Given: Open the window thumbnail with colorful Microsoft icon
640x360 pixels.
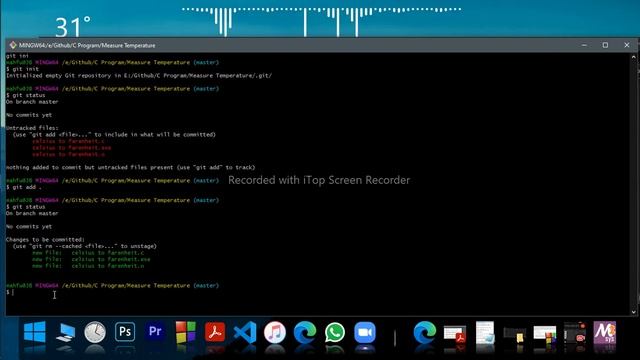Looking at the screenshot, I should pyautogui.click(x=545, y=335).
